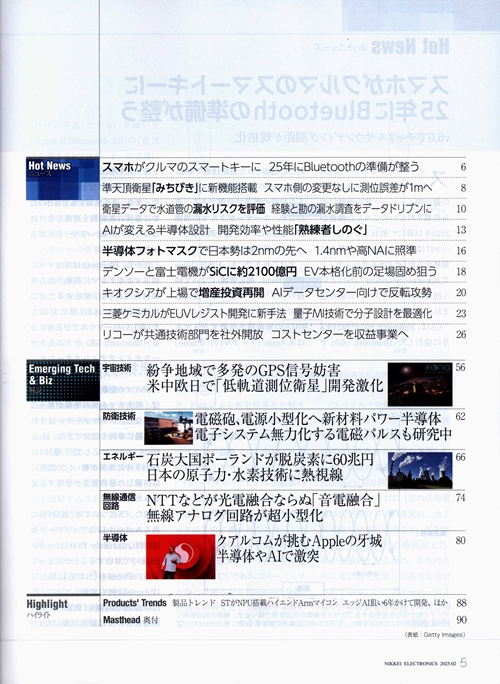The height and width of the screenshot is (684, 500).
Task: Click the Emerging Tech & Biz section label
Action: [x=63, y=380]
